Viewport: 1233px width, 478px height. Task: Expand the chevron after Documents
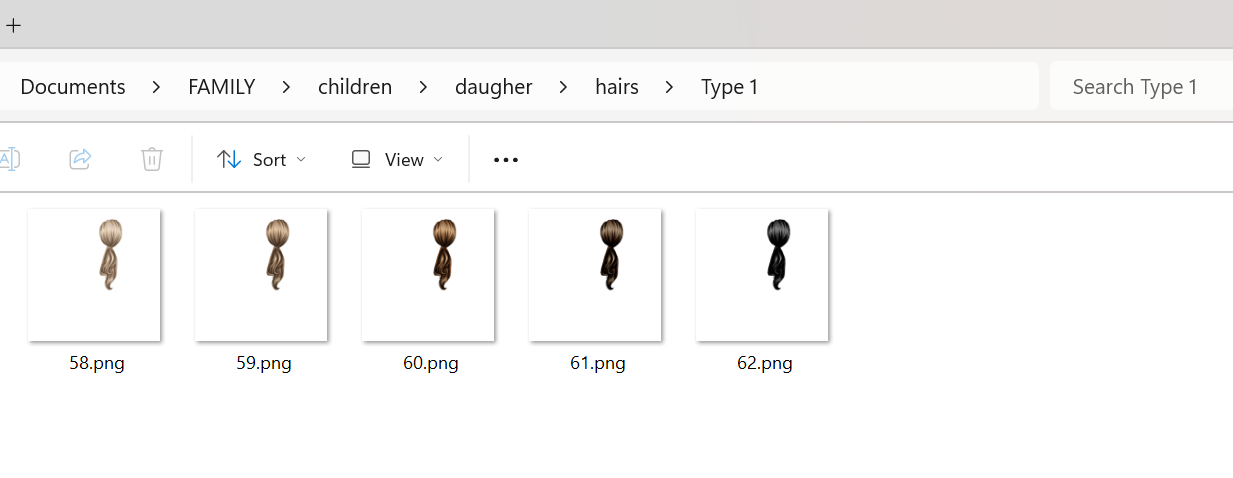point(157,87)
